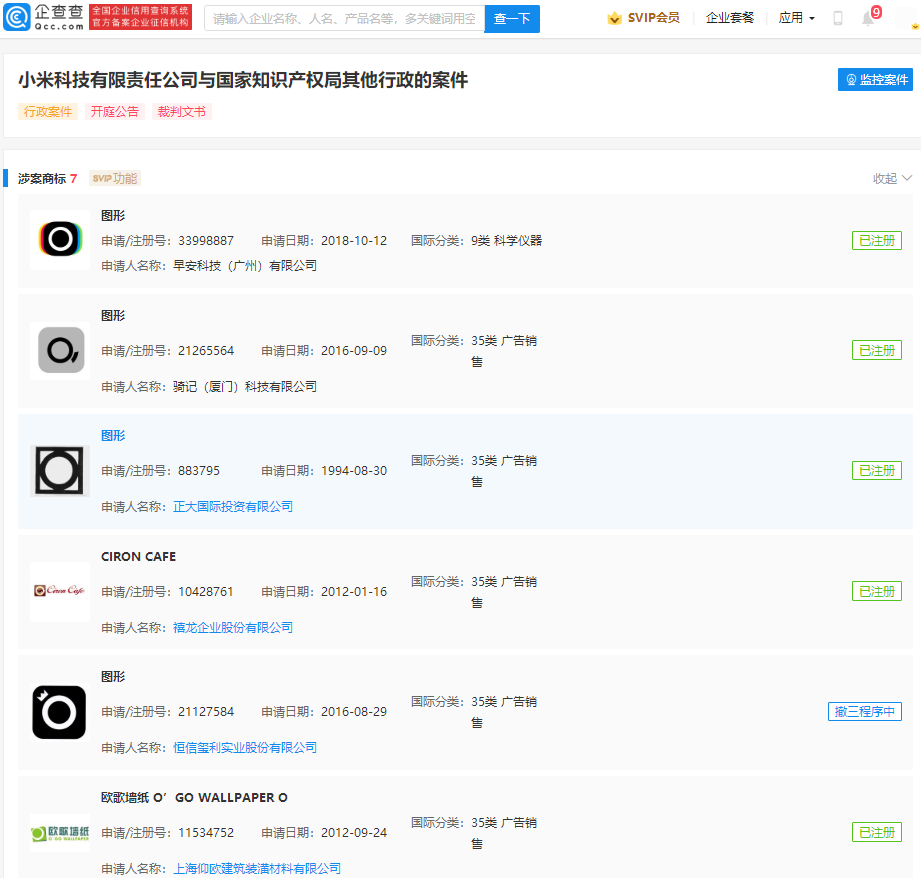Select the 裁判文书 tag
The width and height of the screenshot is (921, 878).
[x=182, y=112]
